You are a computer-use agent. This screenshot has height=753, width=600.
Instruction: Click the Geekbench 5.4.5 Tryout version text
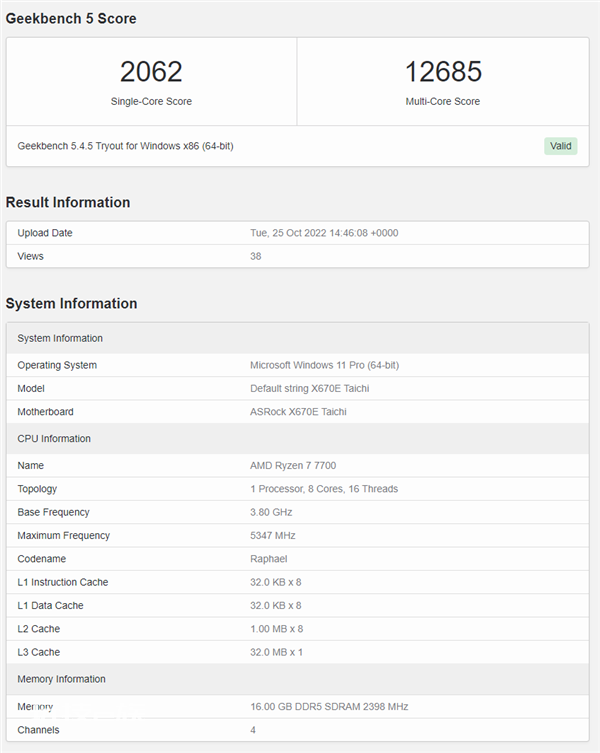click(125, 146)
